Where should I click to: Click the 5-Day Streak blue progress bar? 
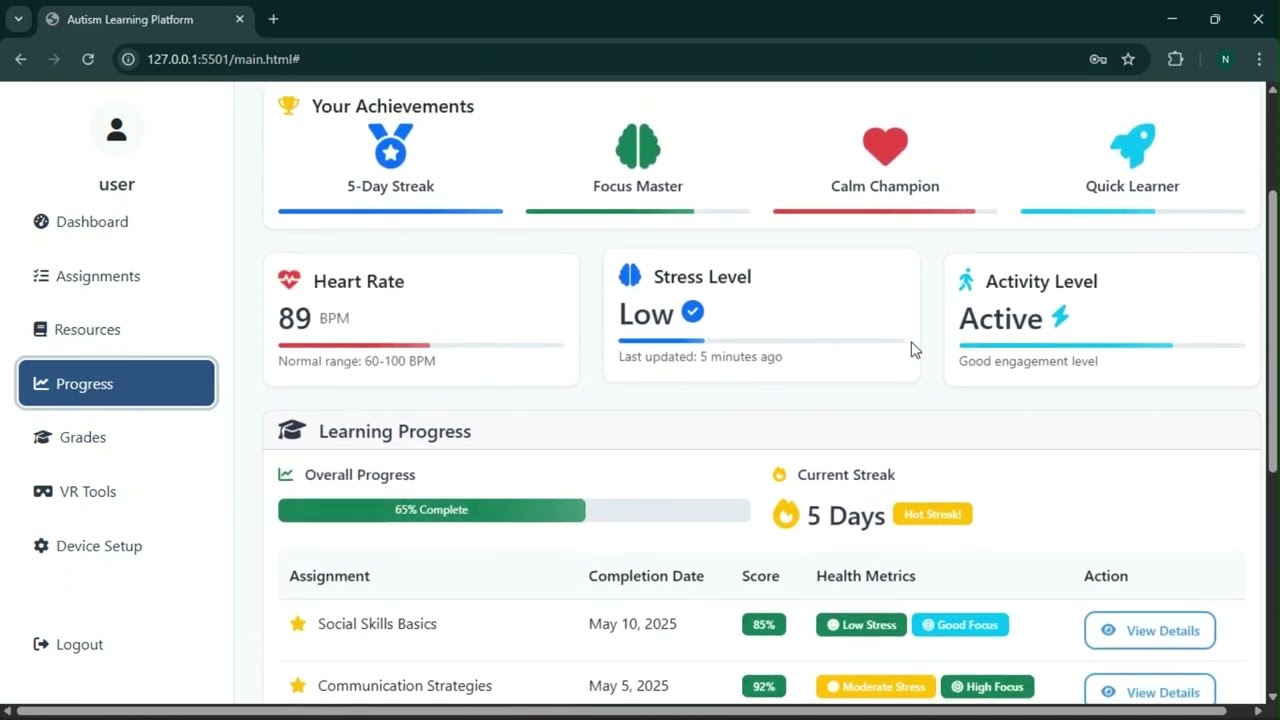pos(390,211)
